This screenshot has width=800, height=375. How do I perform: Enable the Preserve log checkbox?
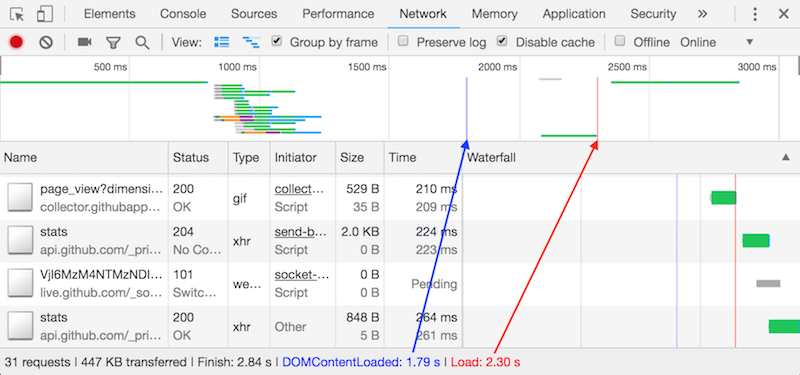pos(403,41)
